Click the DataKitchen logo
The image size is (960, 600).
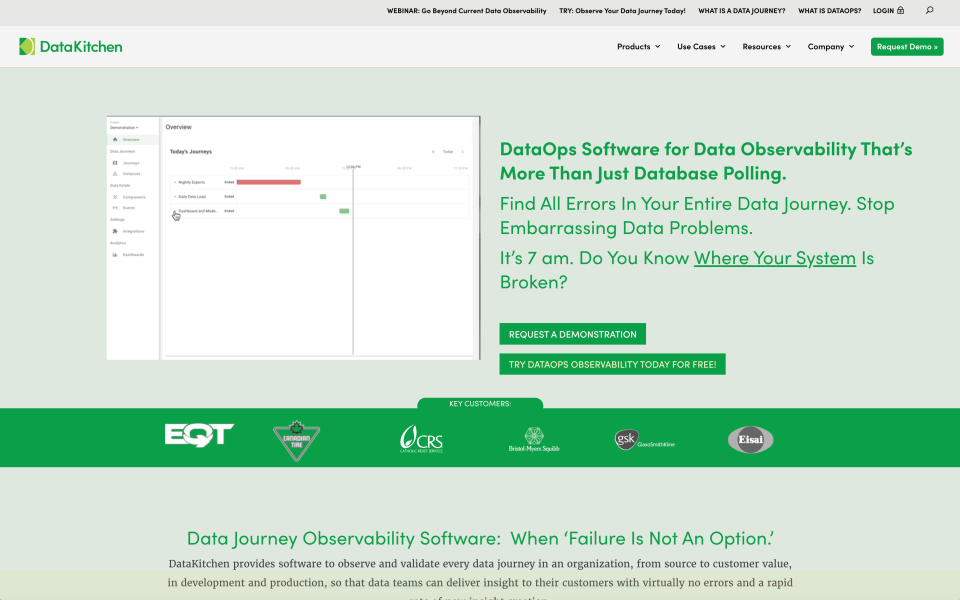70,46
